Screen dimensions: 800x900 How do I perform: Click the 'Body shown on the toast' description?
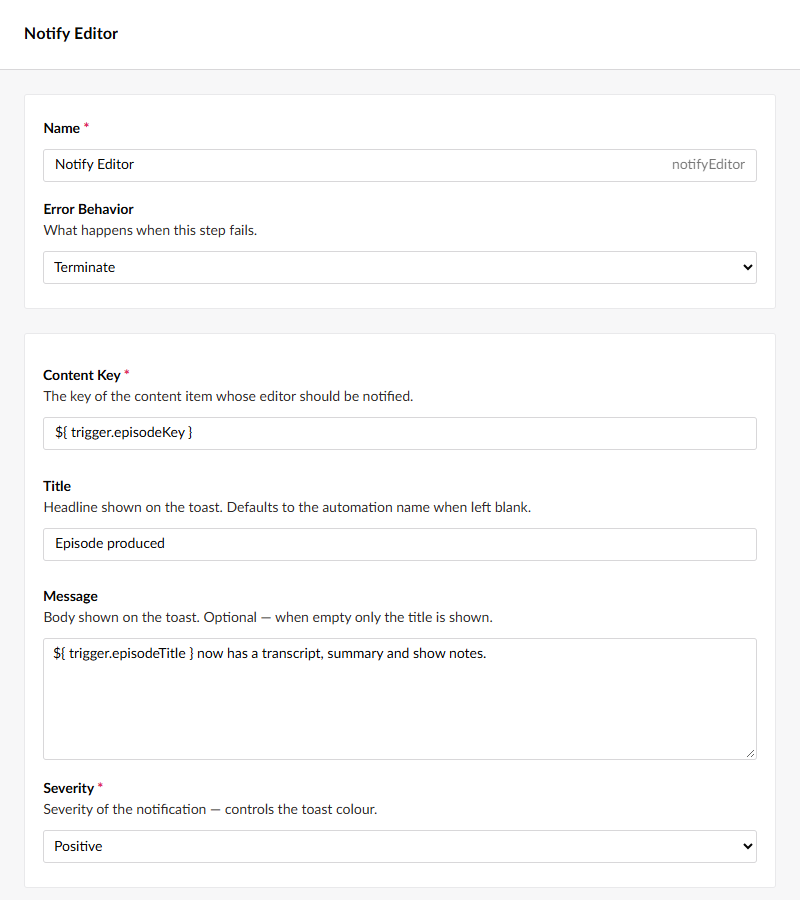pos(268,618)
